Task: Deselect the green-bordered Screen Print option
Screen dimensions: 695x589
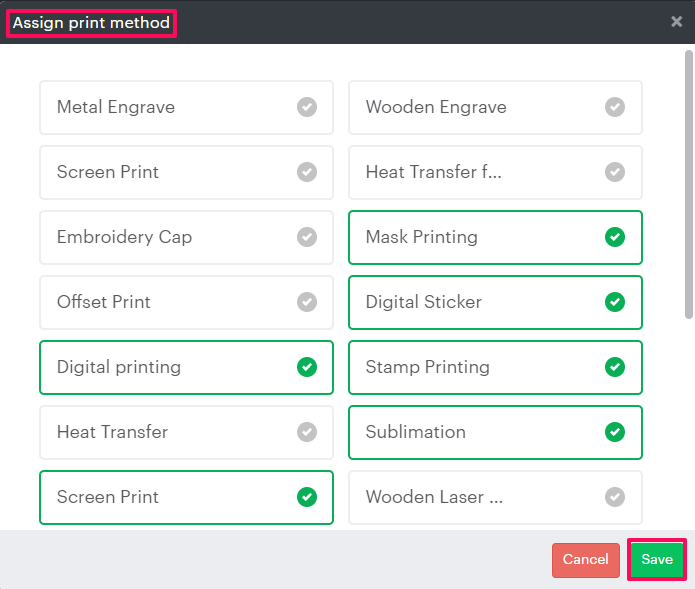Action: coord(186,497)
